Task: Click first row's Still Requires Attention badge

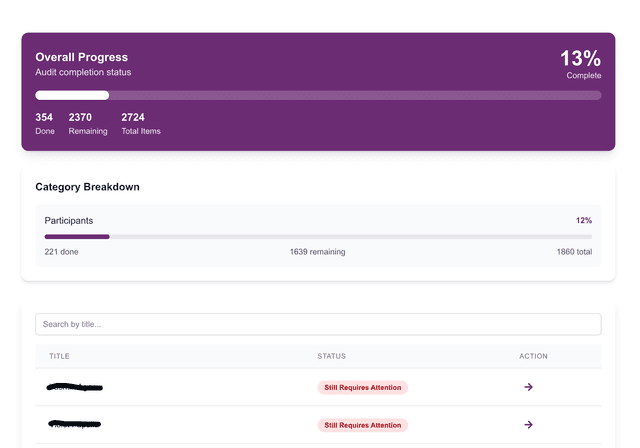Action: click(363, 387)
